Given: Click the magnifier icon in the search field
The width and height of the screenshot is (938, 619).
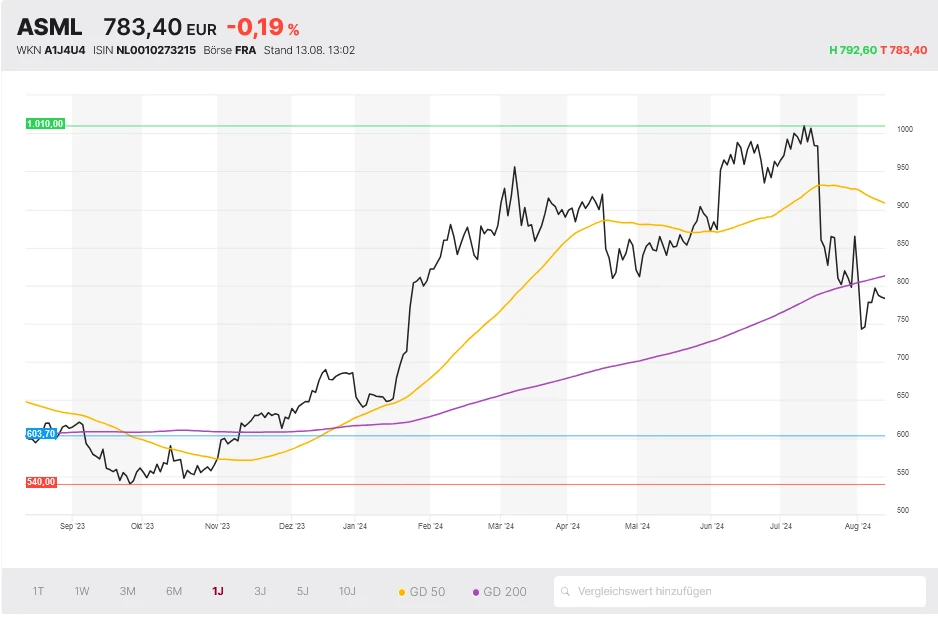Looking at the screenshot, I should pos(568,591).
